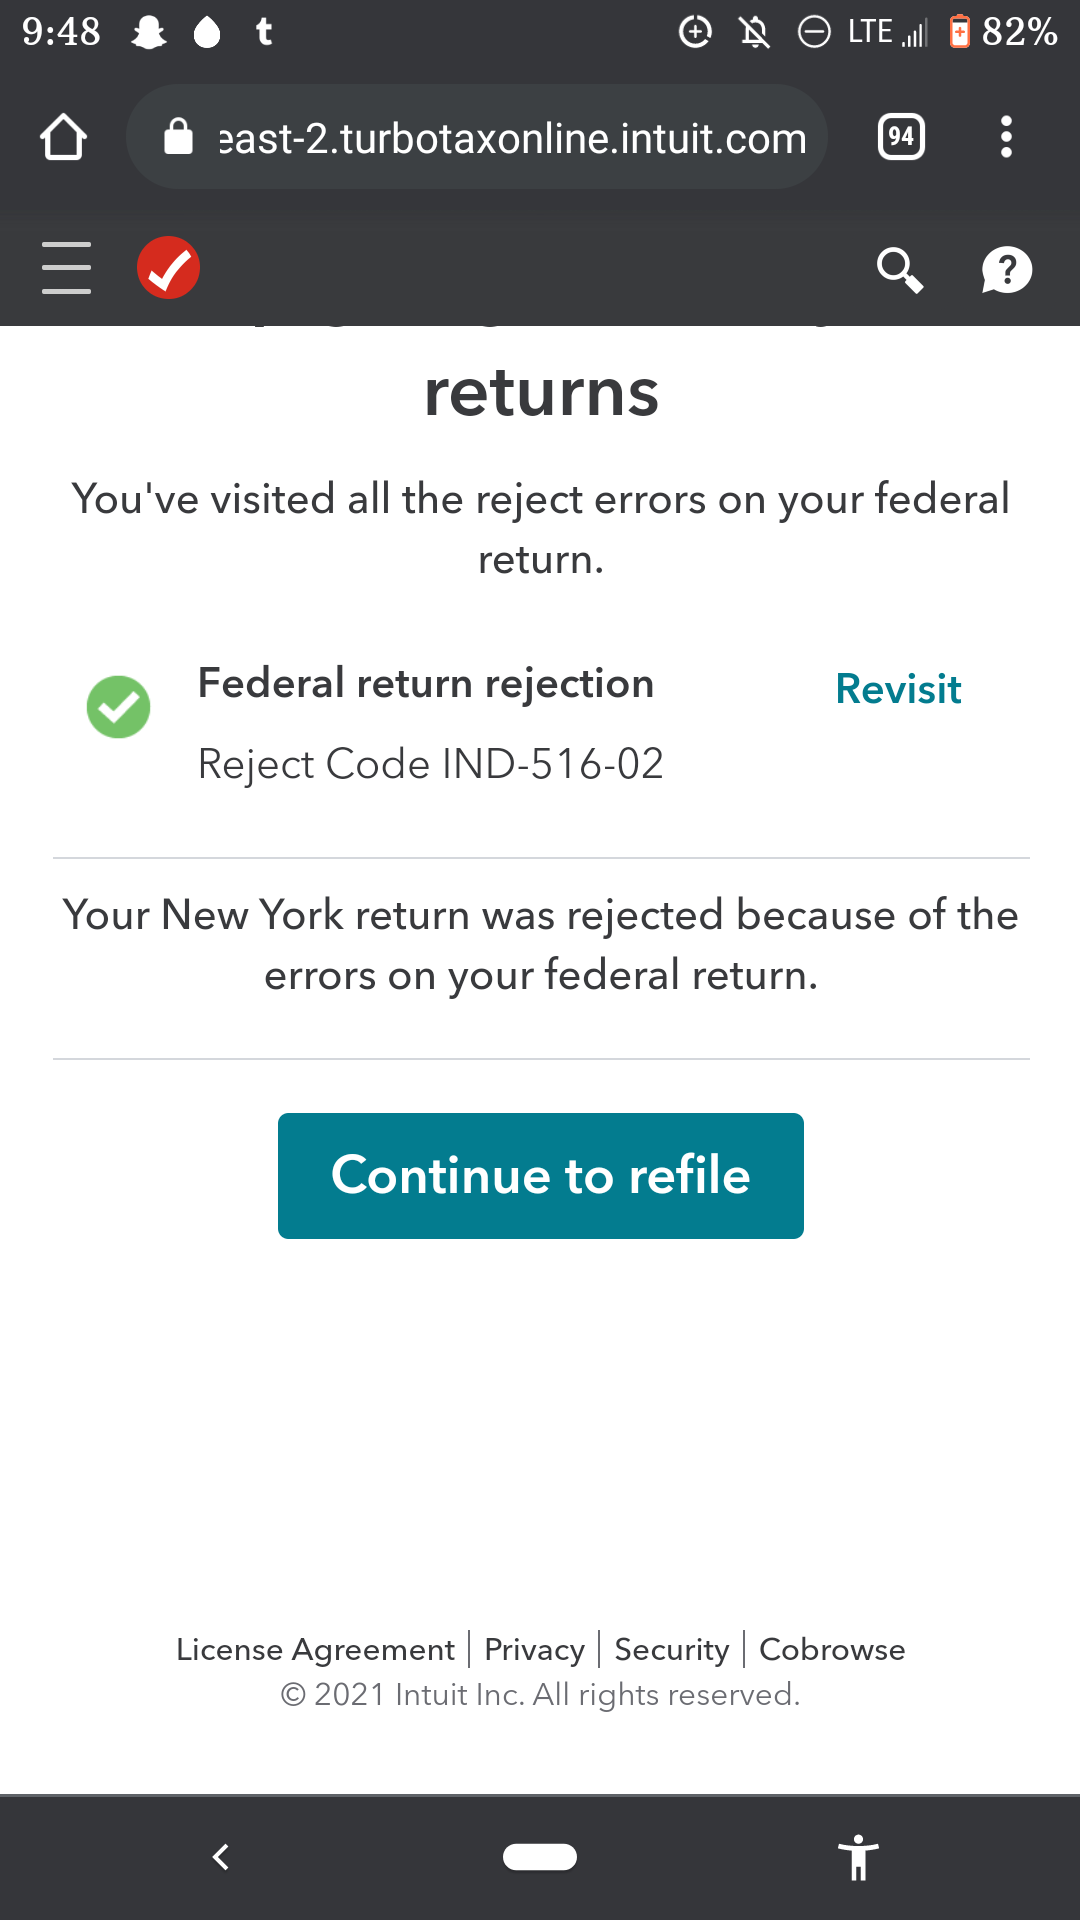1080x1920 pixels.
Task: Select the Reject Code IND-516-02 text
Action: 430,764
